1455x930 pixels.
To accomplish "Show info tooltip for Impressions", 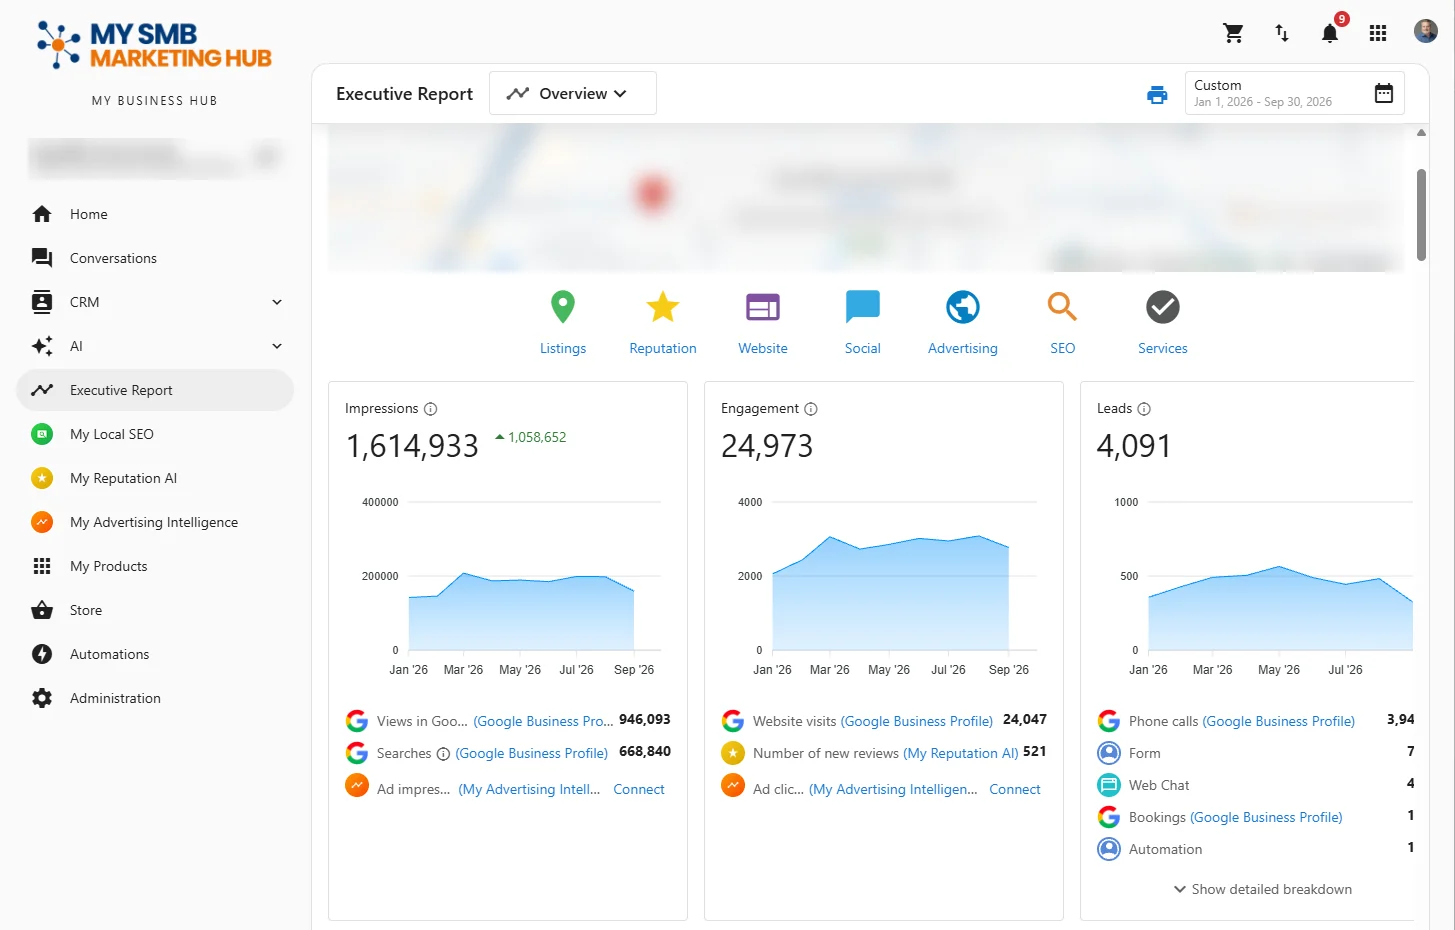I will click(431, 409).
